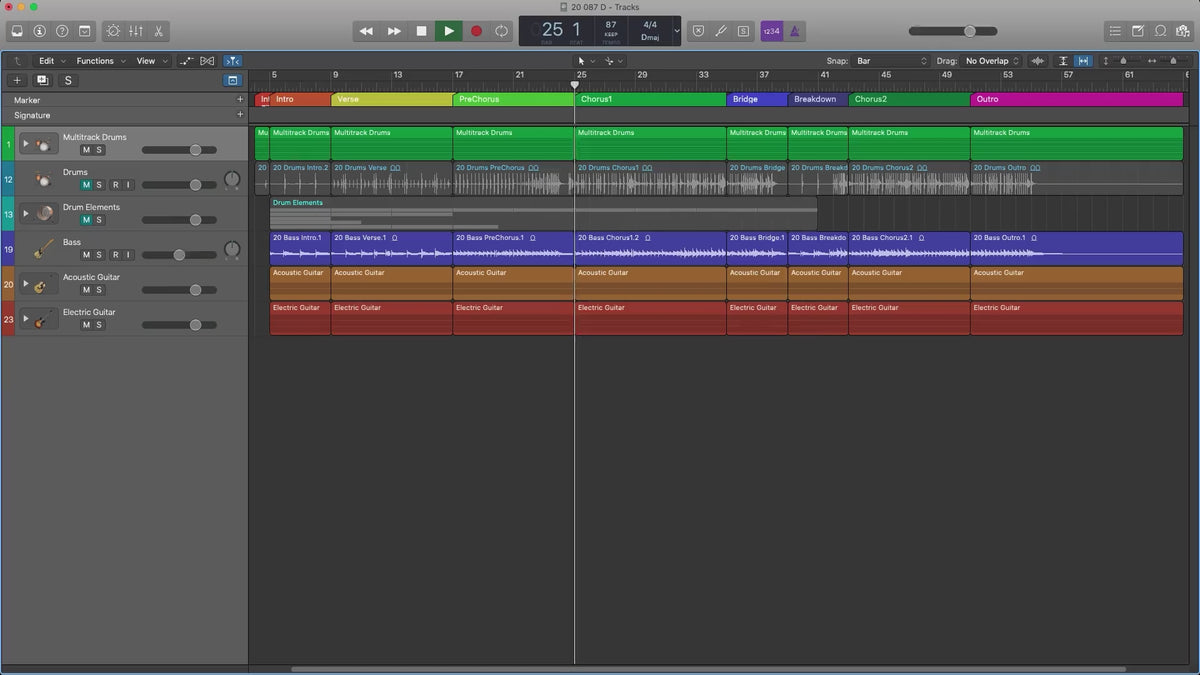This screenshot has height=675, width=1200.
Task: Show the Mixer panel
Action: (x=135, y=31)
